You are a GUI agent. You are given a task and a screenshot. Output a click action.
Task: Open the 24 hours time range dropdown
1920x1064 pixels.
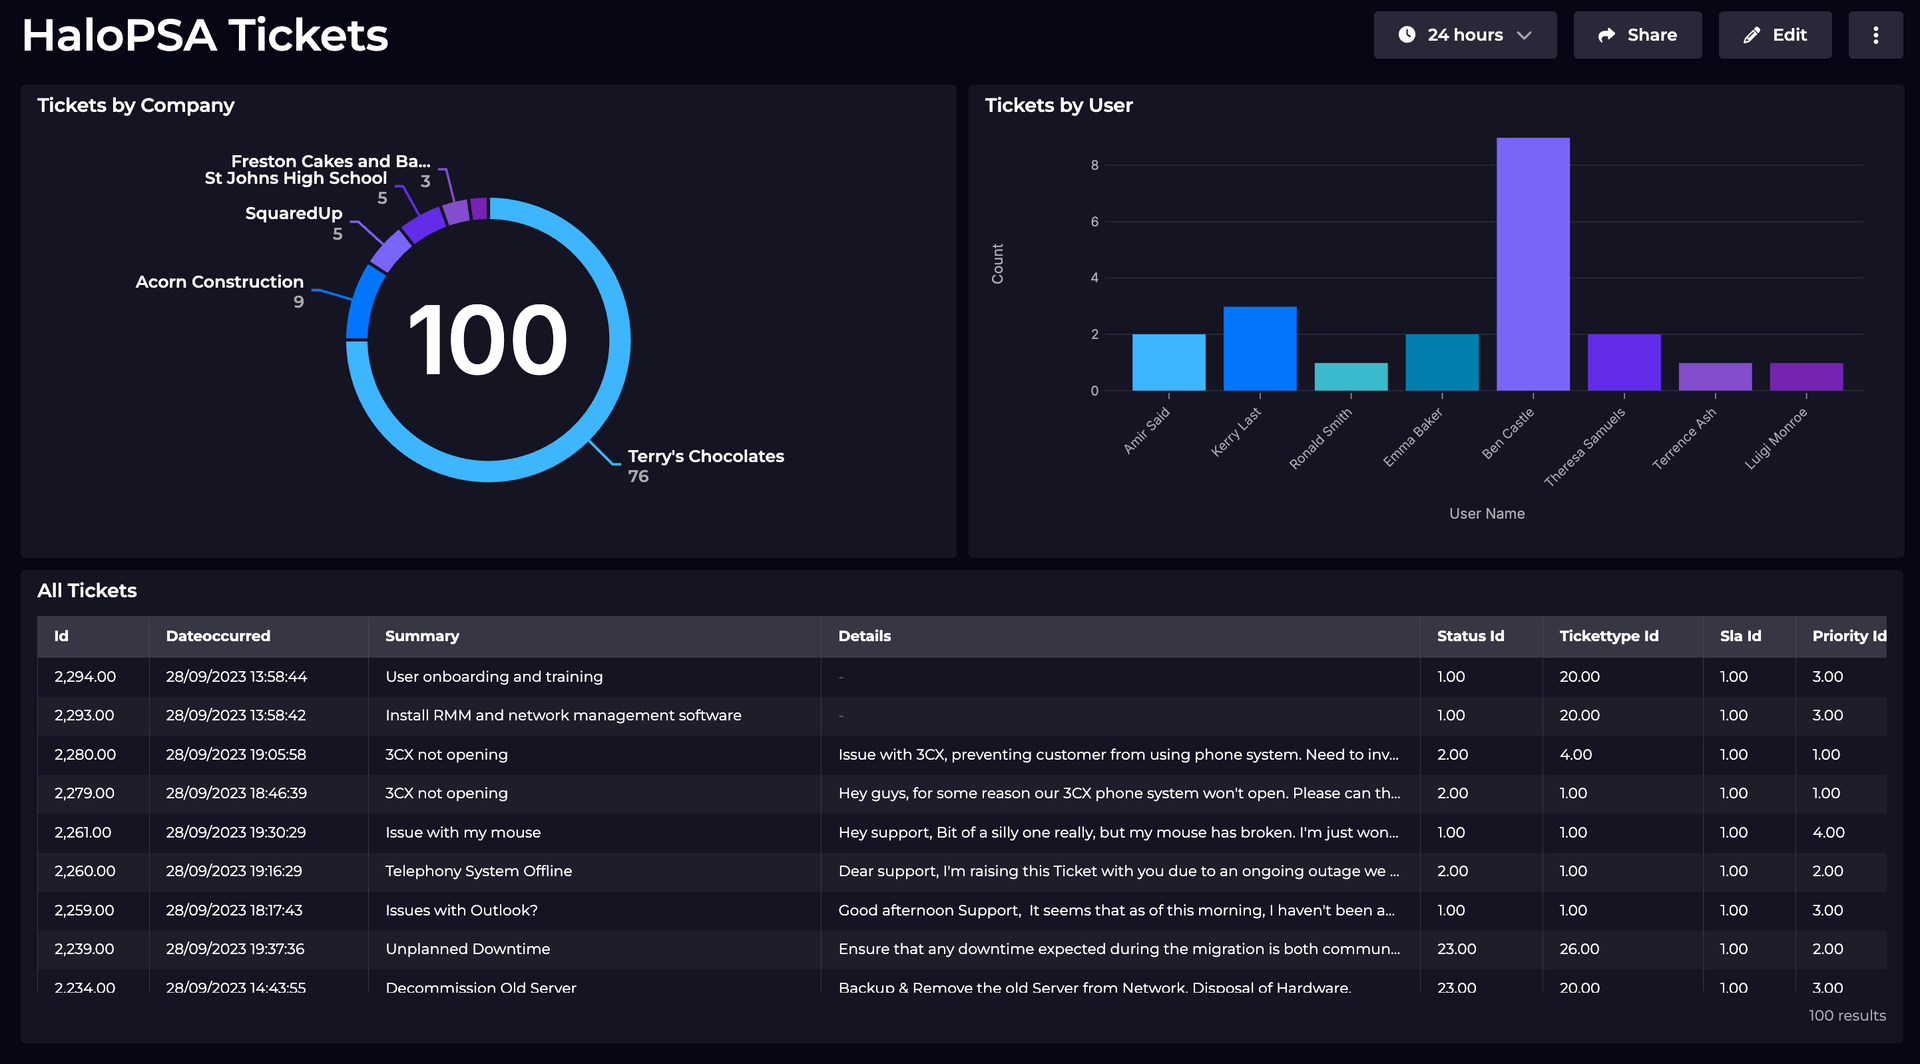pos(1465,34)
